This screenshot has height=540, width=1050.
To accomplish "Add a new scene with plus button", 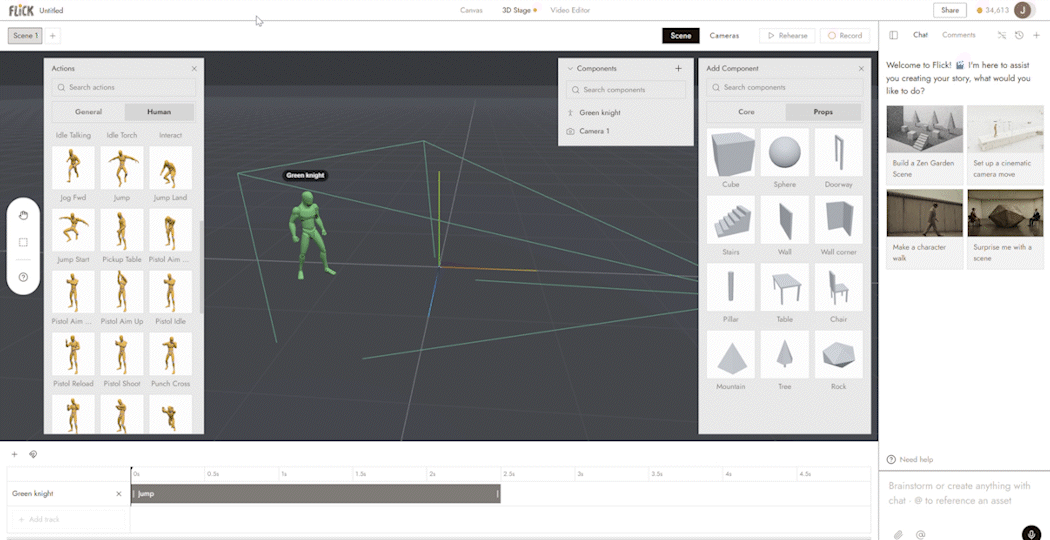I will 53,36.
